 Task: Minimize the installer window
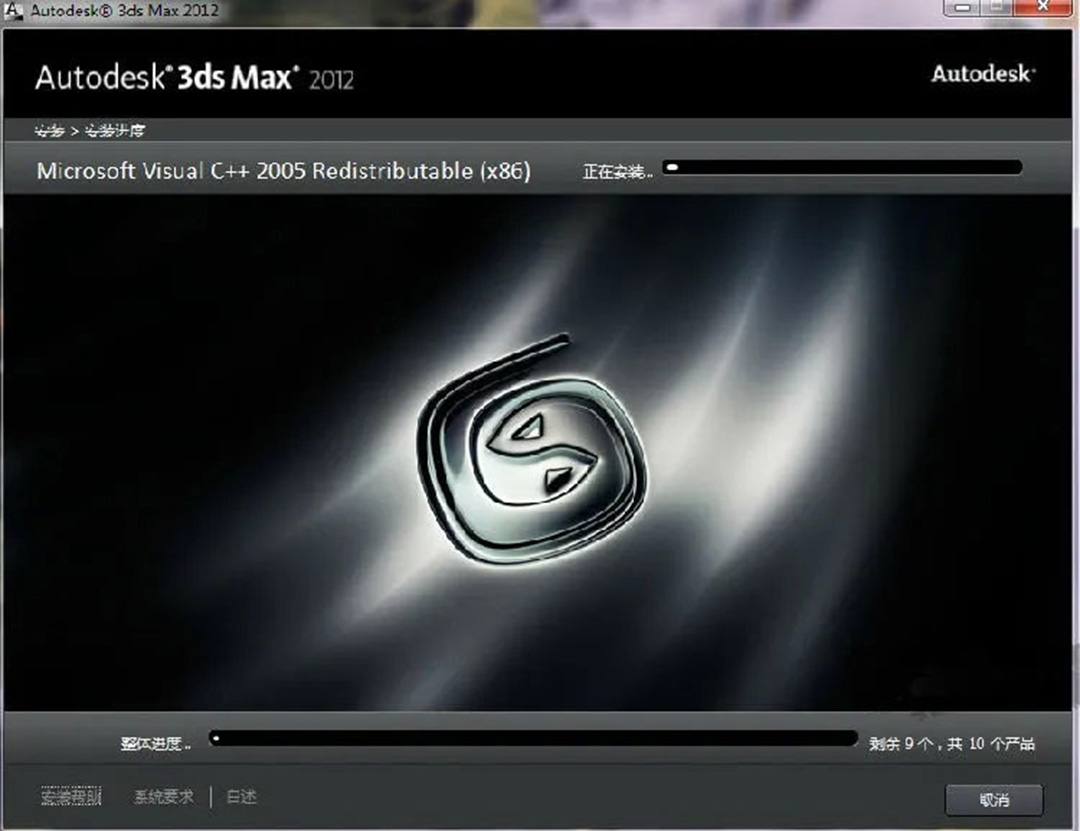pyautogui.click(x=963, y=8)
